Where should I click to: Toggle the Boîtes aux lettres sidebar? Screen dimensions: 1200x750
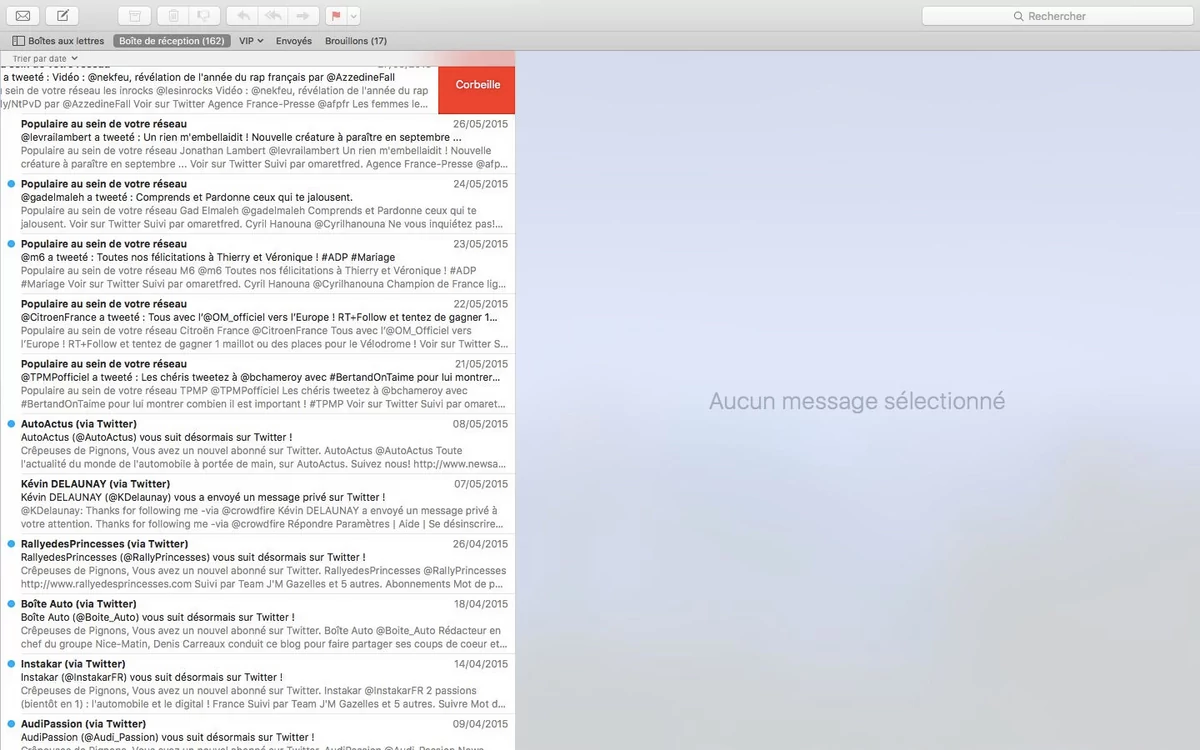click(x=58, y=41)
